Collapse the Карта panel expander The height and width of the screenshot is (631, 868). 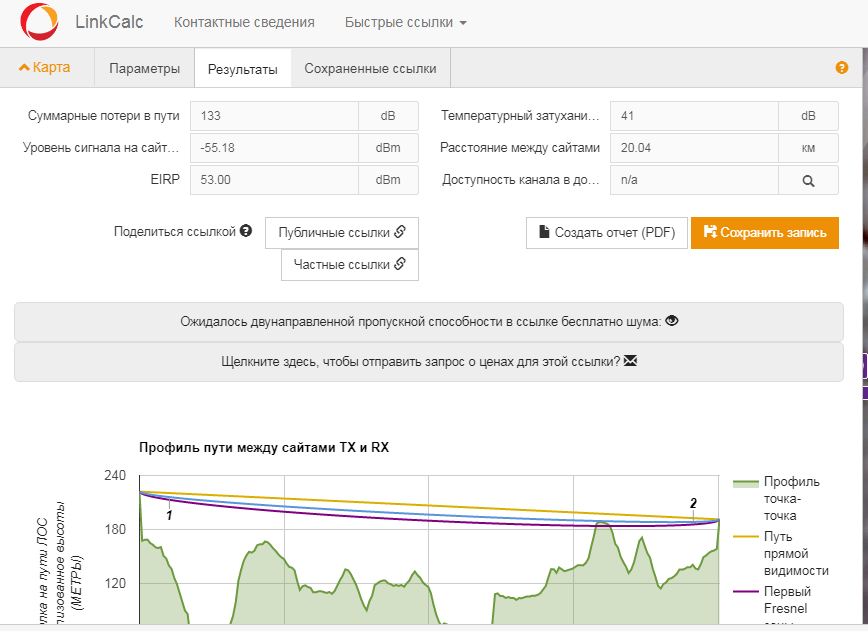[x=45, y=68]
